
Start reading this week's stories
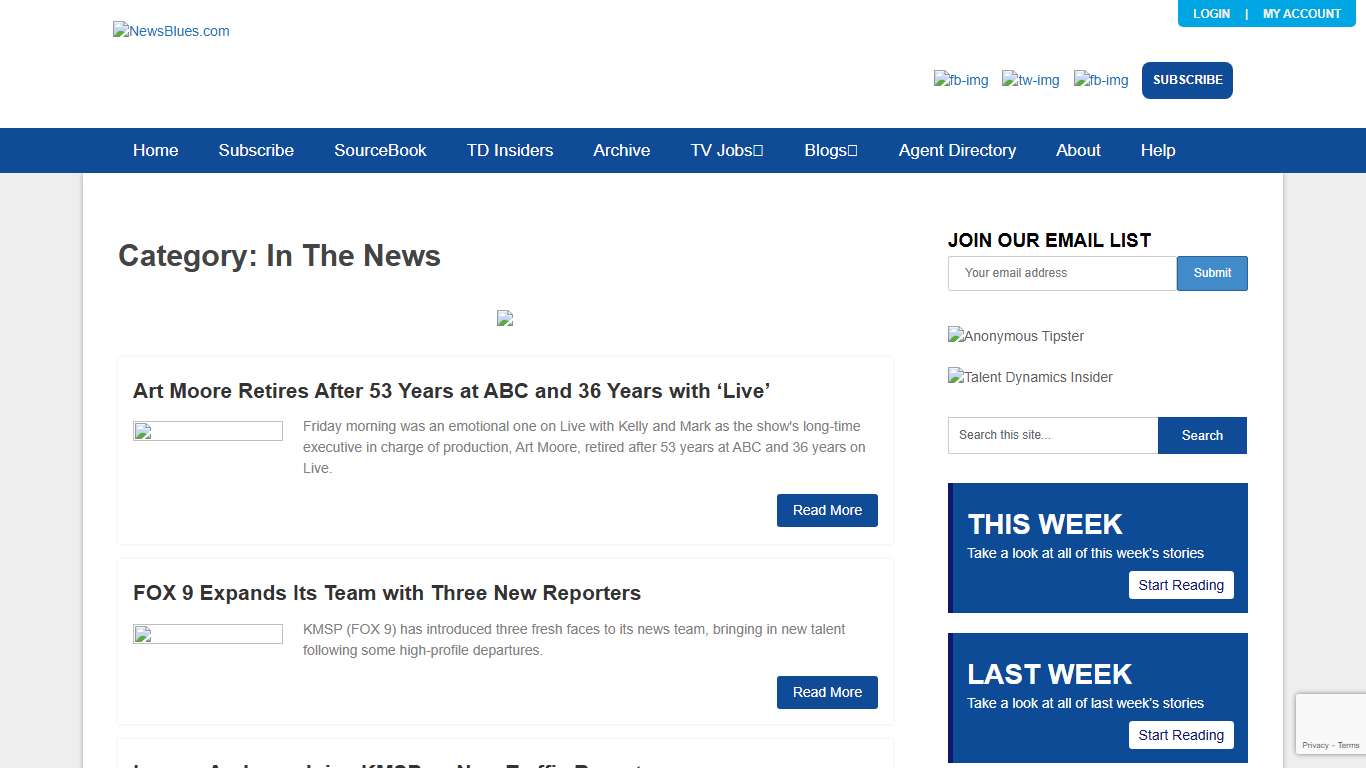pyautogui.click(x=1181, y=585)
